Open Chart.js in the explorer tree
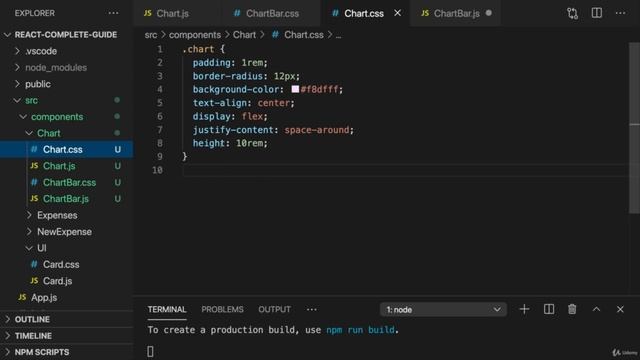Screen dimensions: 640x360 (x=66, y=166)
